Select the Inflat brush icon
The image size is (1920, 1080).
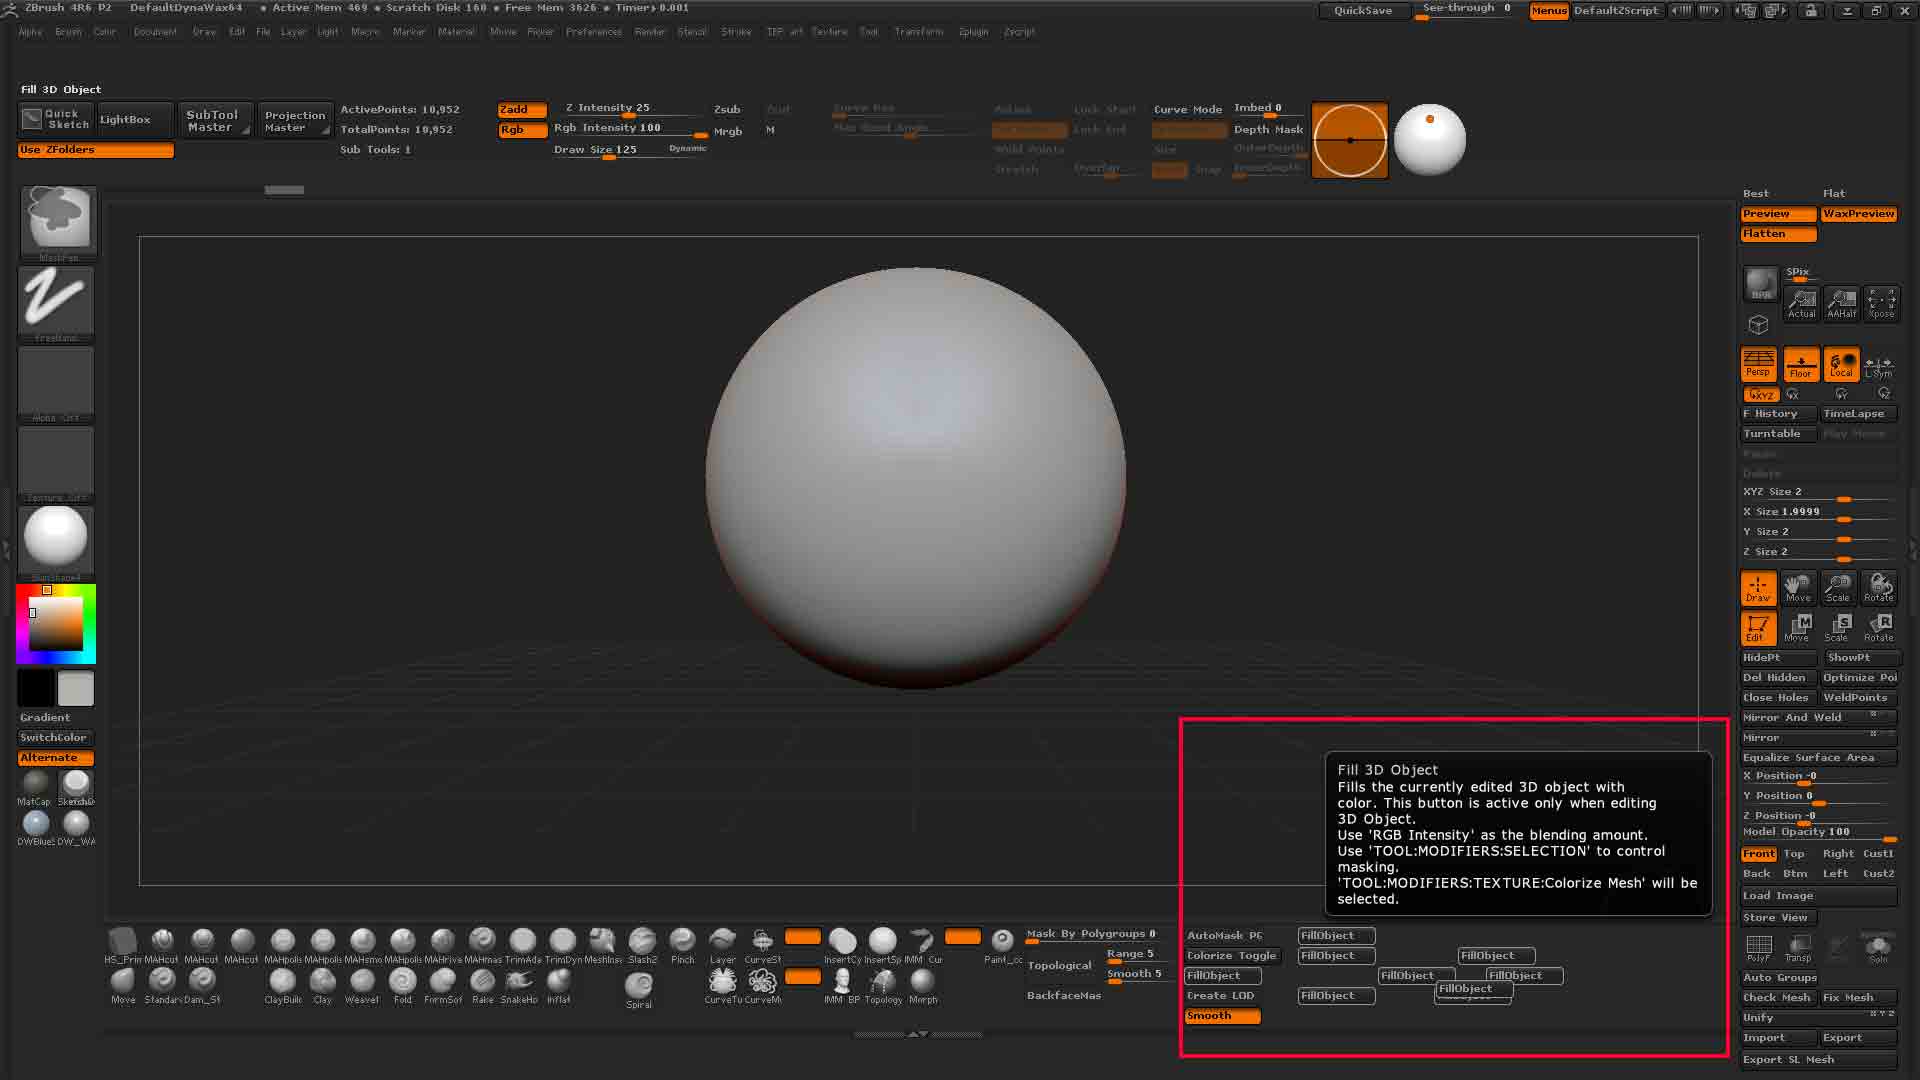coord(559,982)
